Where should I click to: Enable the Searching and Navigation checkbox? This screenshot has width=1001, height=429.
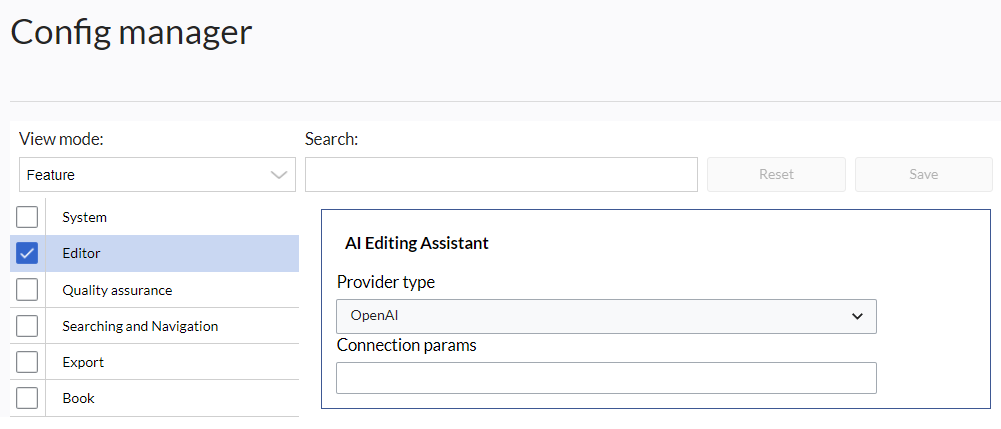[27, 326]
